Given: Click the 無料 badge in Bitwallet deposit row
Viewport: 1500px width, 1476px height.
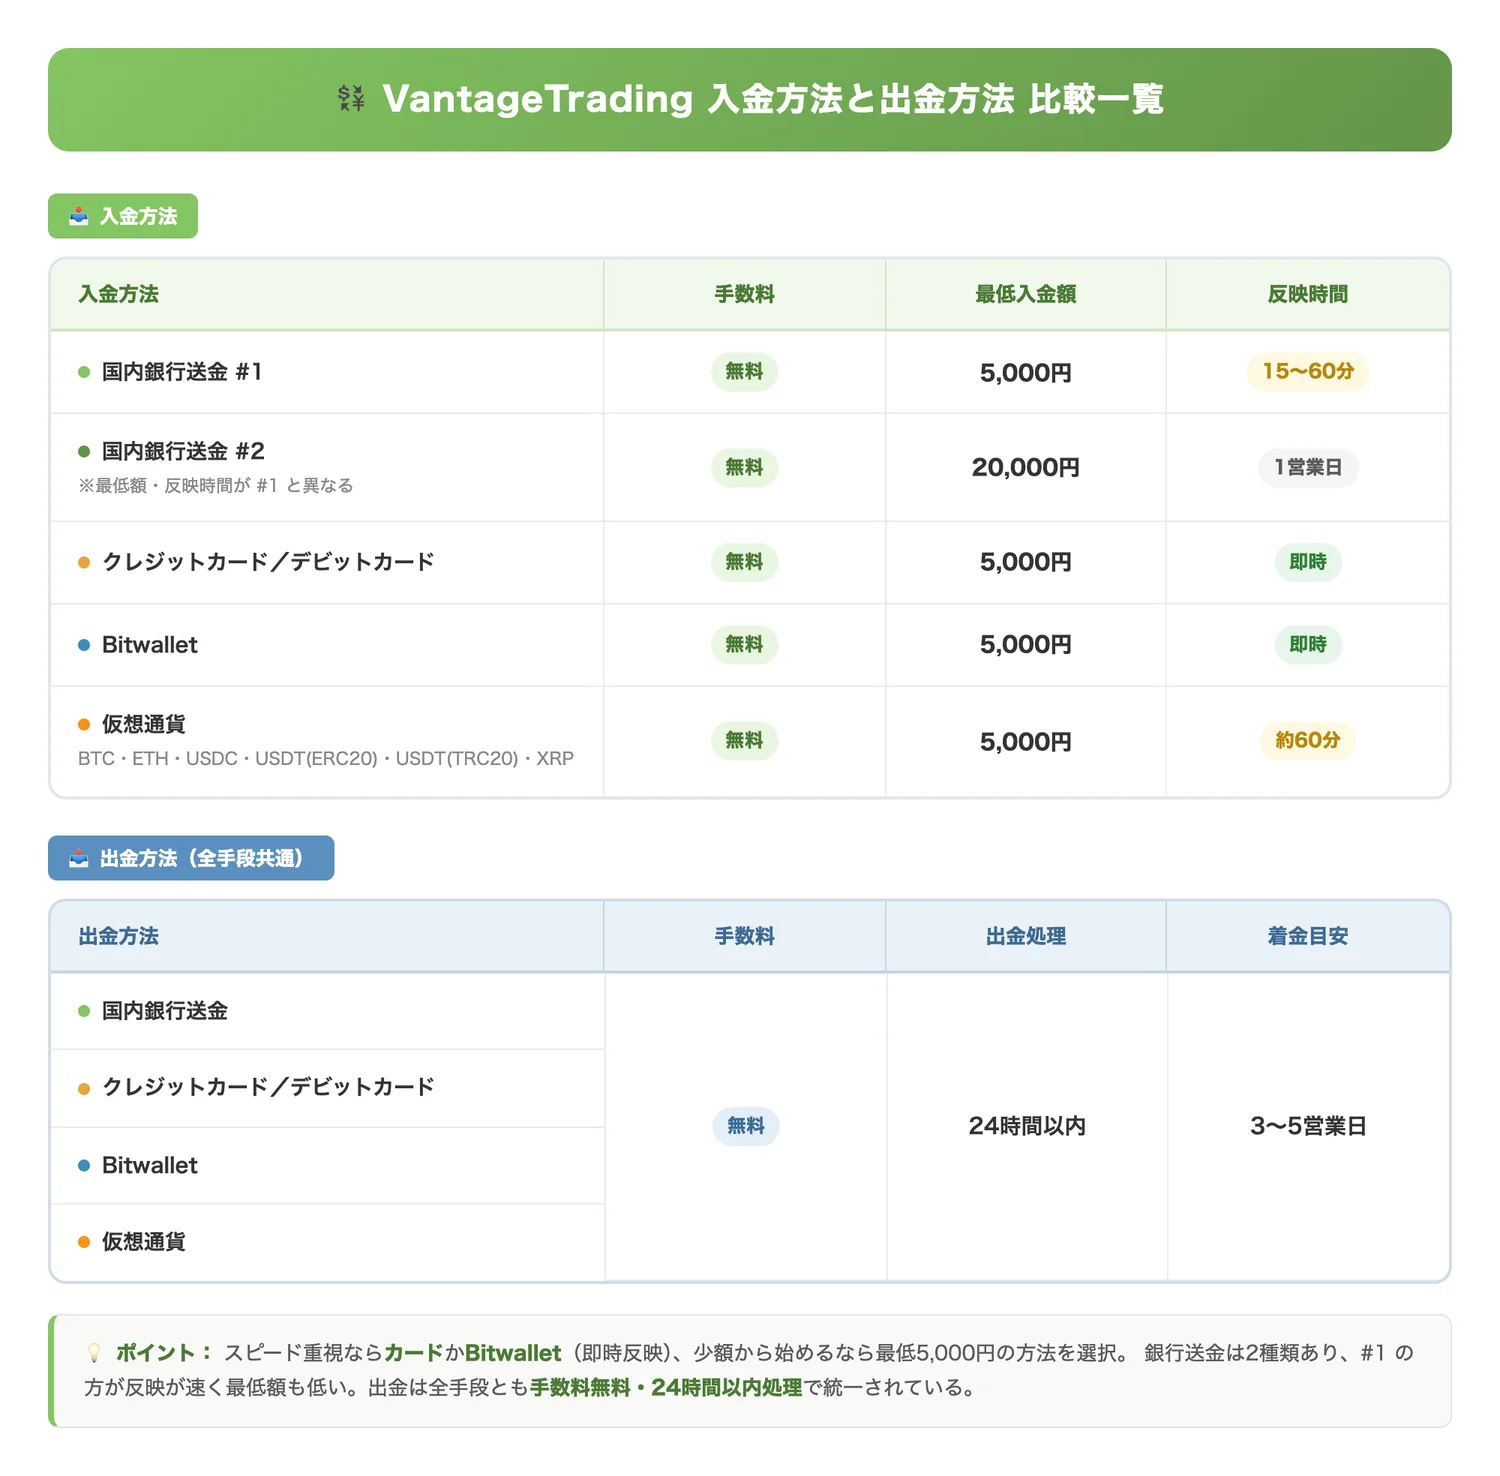Looking at the screenshot, I should [x=744, y=644].
